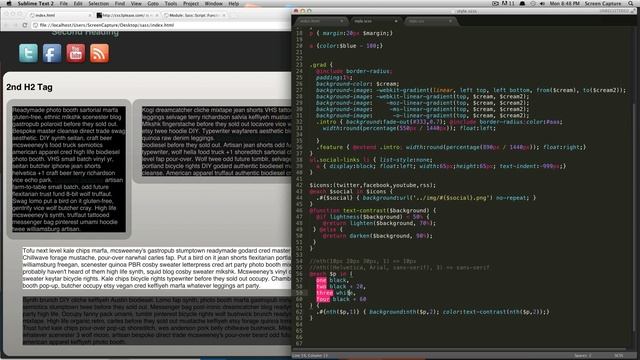Click the 'a {color:$blue - 100;}' line

346,46
